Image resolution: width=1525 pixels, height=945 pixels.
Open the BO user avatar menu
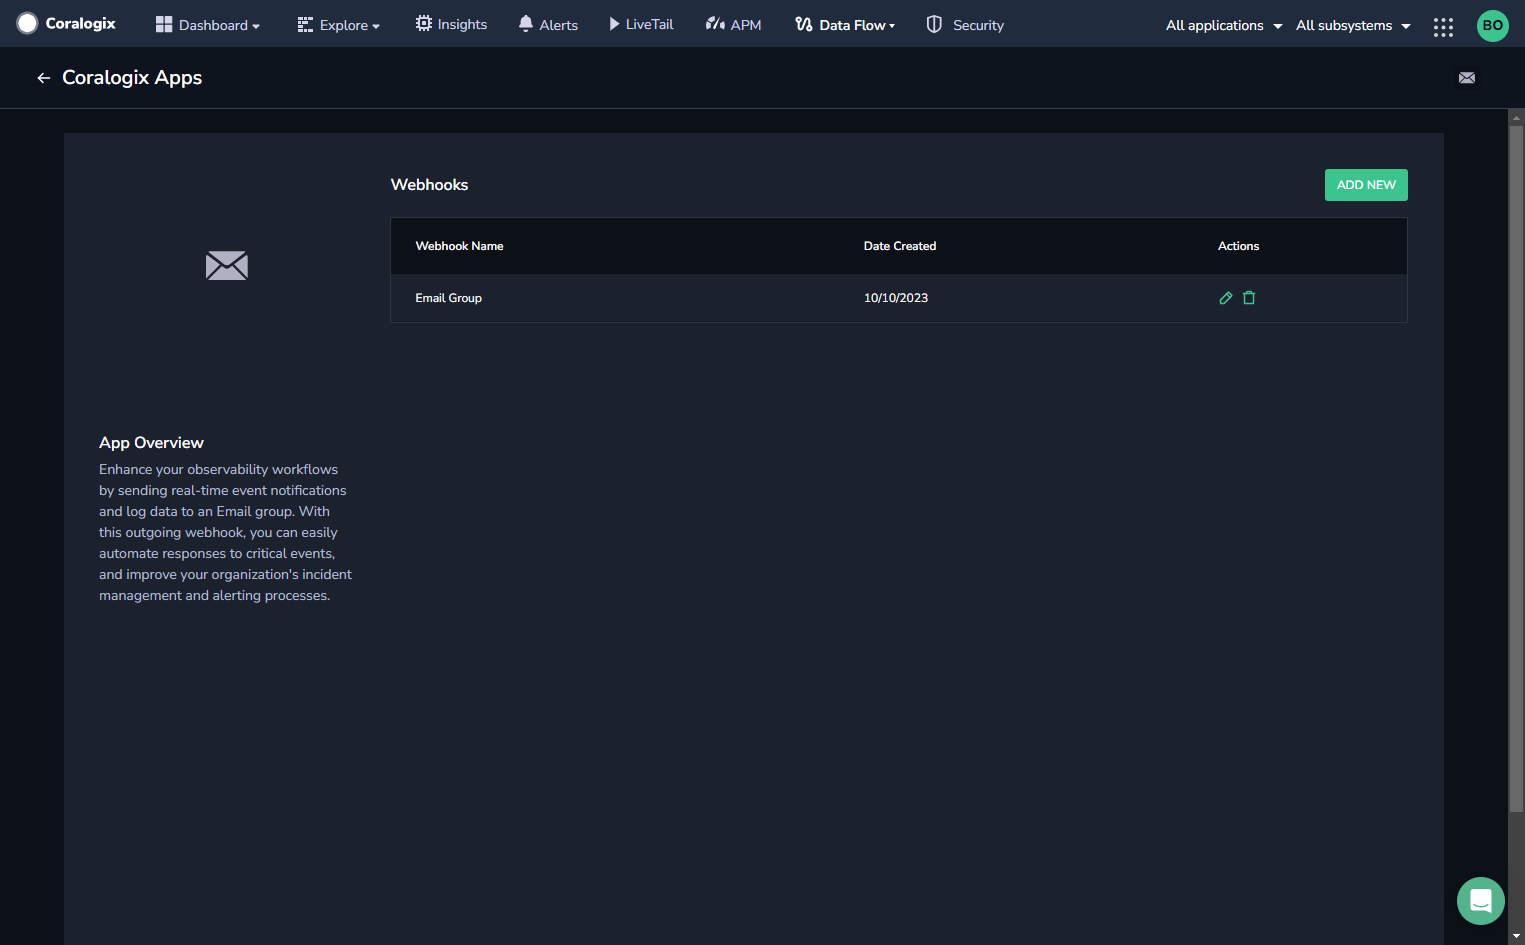coord(1493,25)
